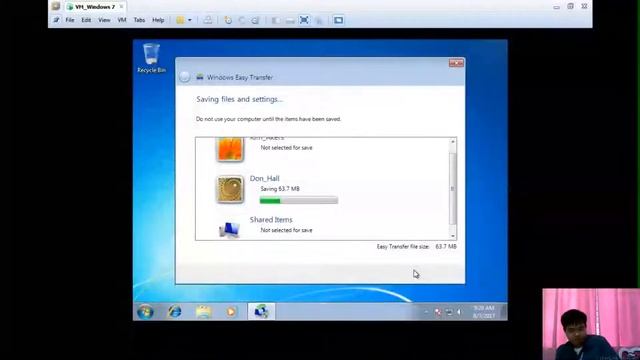
Task: Click revert to snapshot toolbar icon
Action: pos(242,20)
